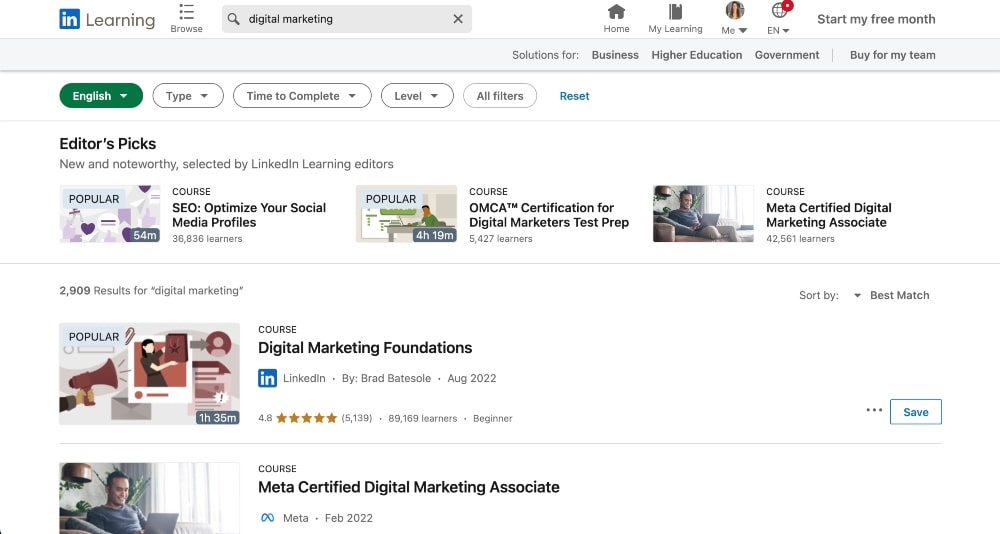Open OMCA Certification Test Prep title
The width and height of the screenshot is (1000, 534).
click(x=548, y=215)
